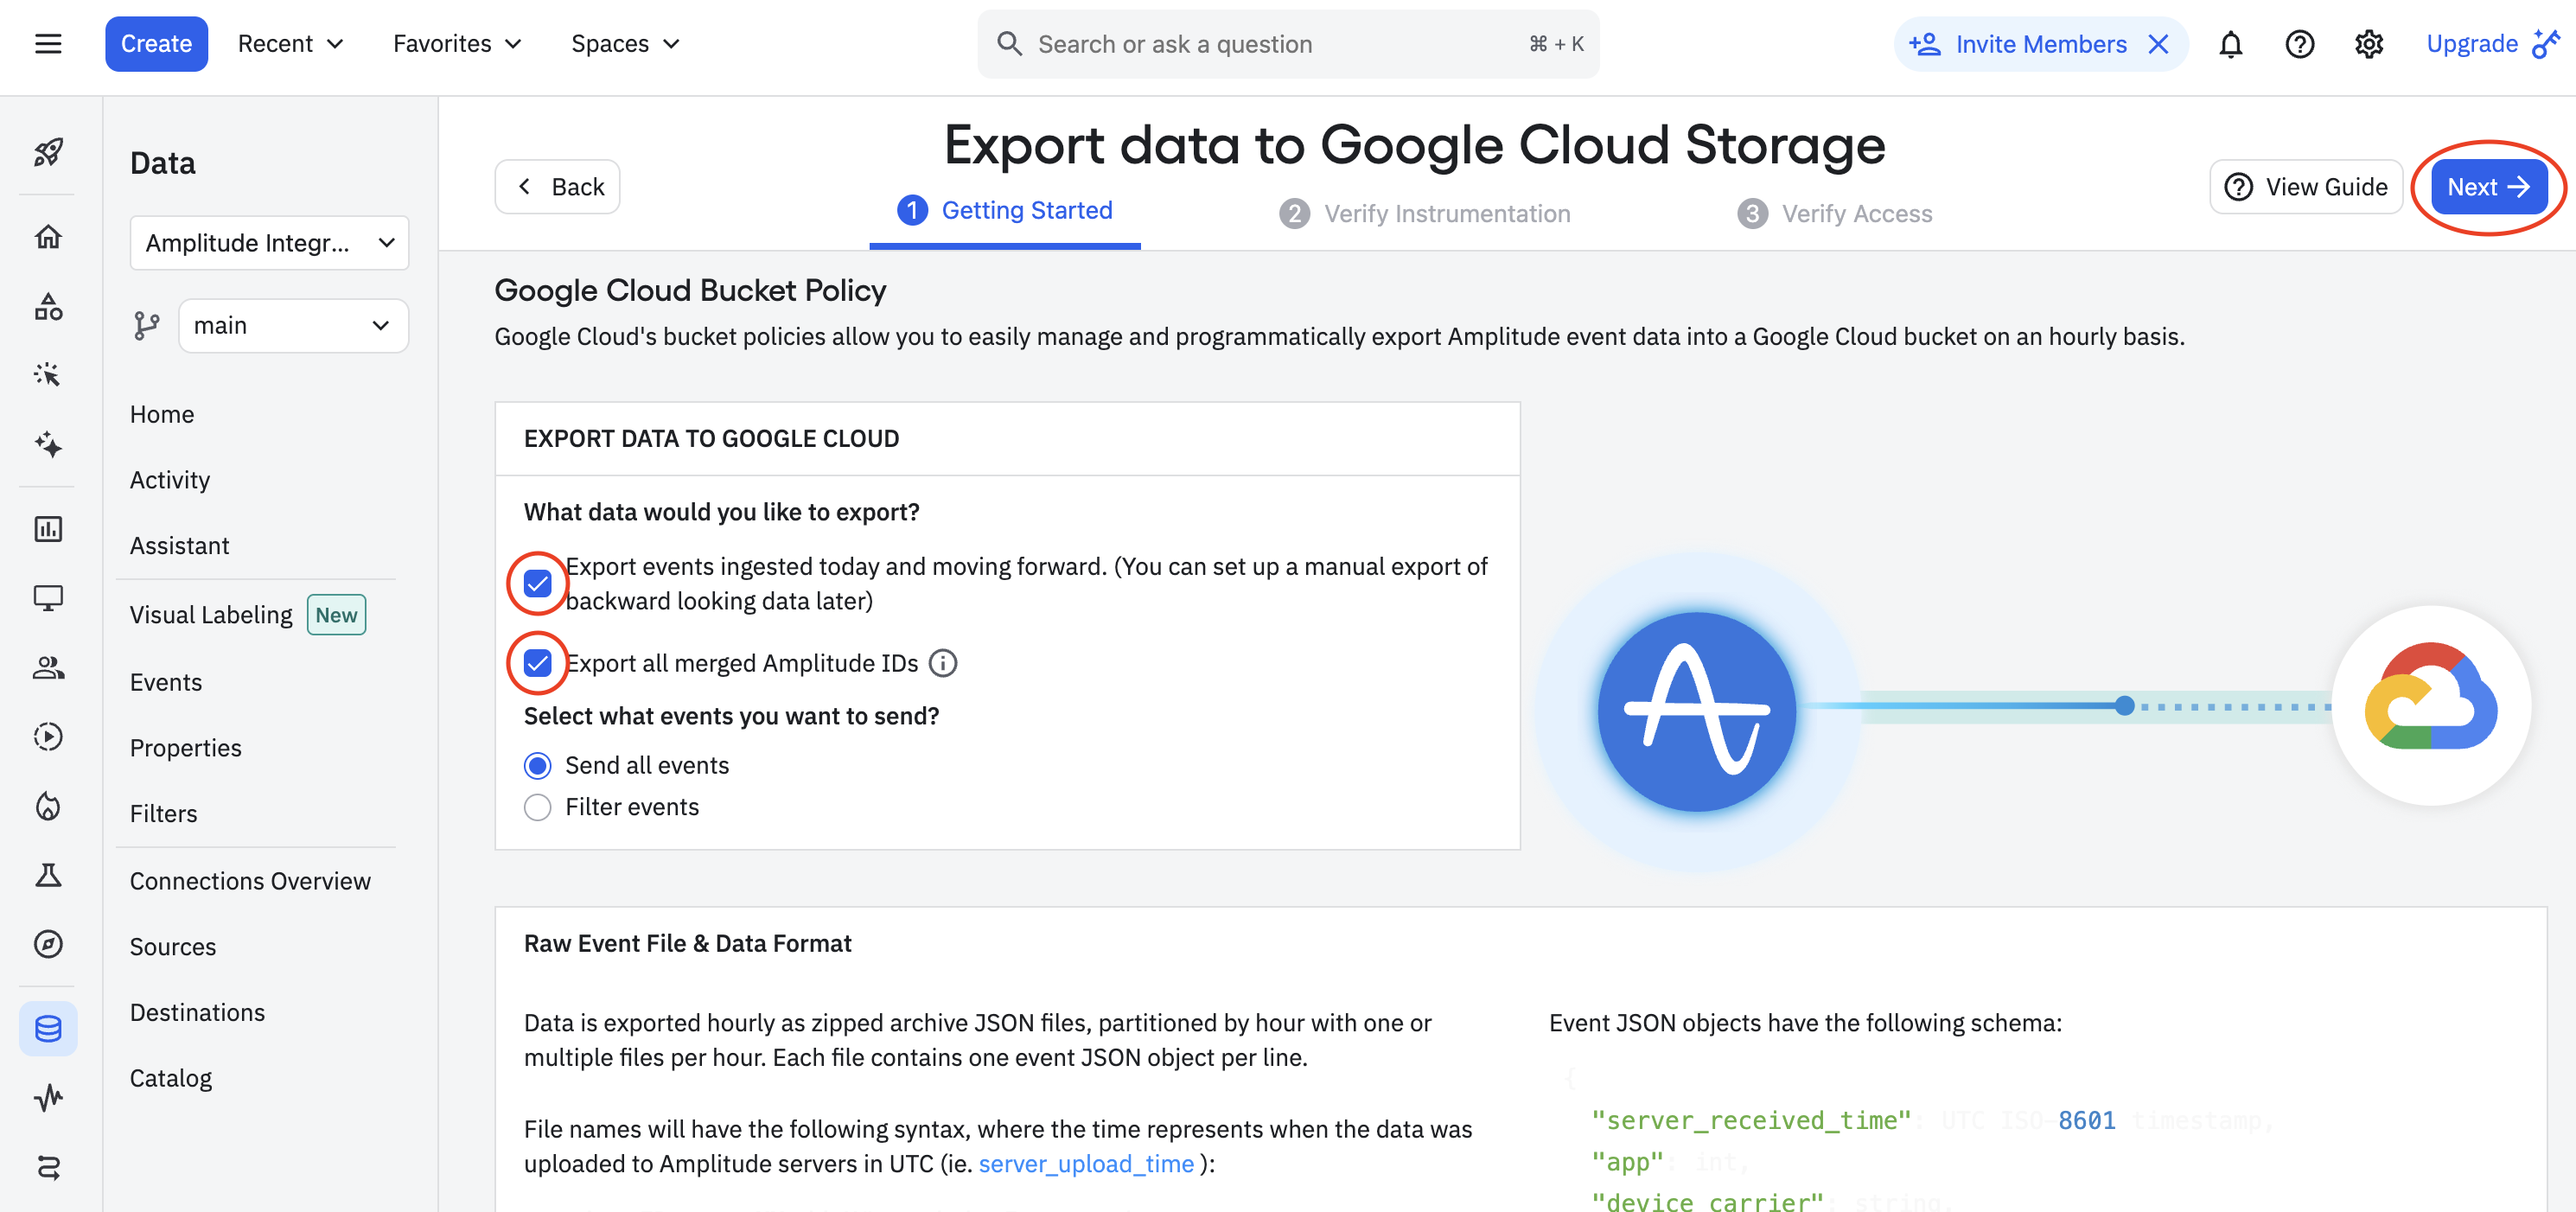Screen dimensions: 2576x1212
Task: Expand the Amplitude Integr... project dropdown
Action: pos(269,243)
